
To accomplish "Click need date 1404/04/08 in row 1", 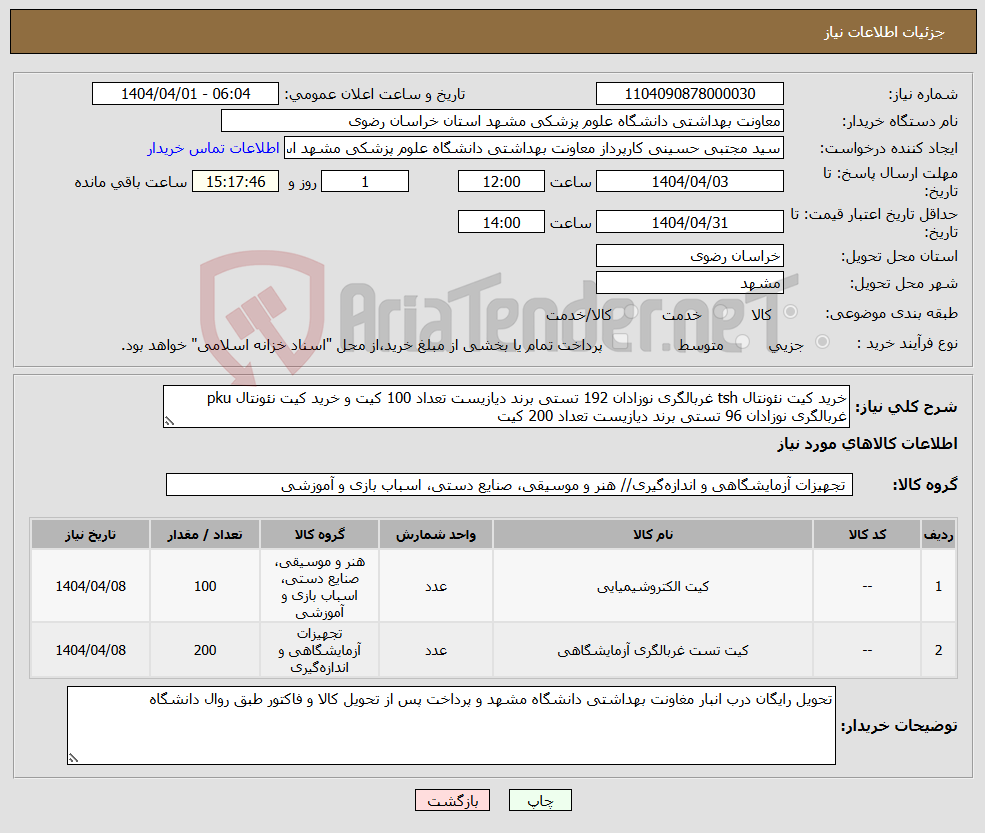I will pyautogui.click(x=90, y=586).
